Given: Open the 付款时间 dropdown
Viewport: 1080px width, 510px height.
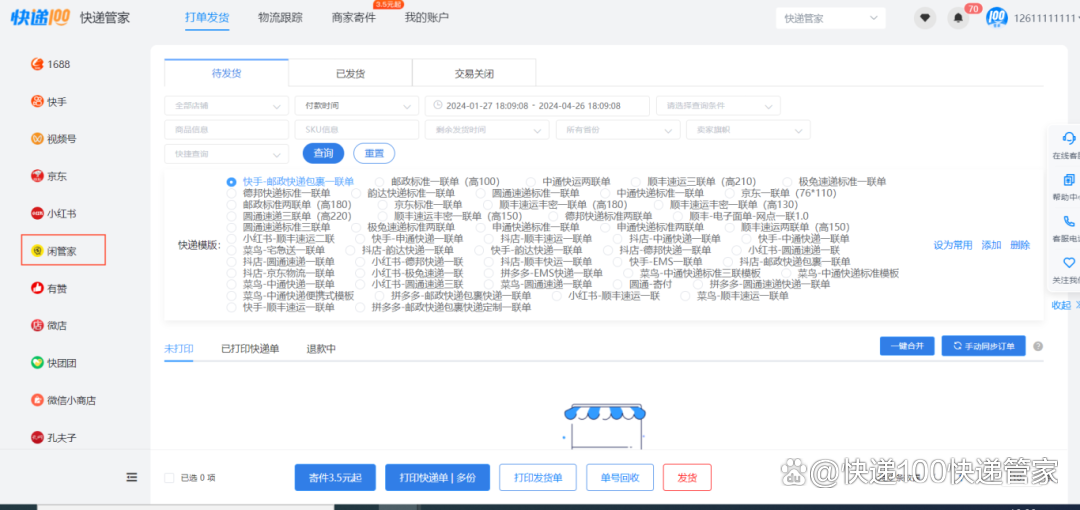Looking at the screenshot, I should point(357,105).
